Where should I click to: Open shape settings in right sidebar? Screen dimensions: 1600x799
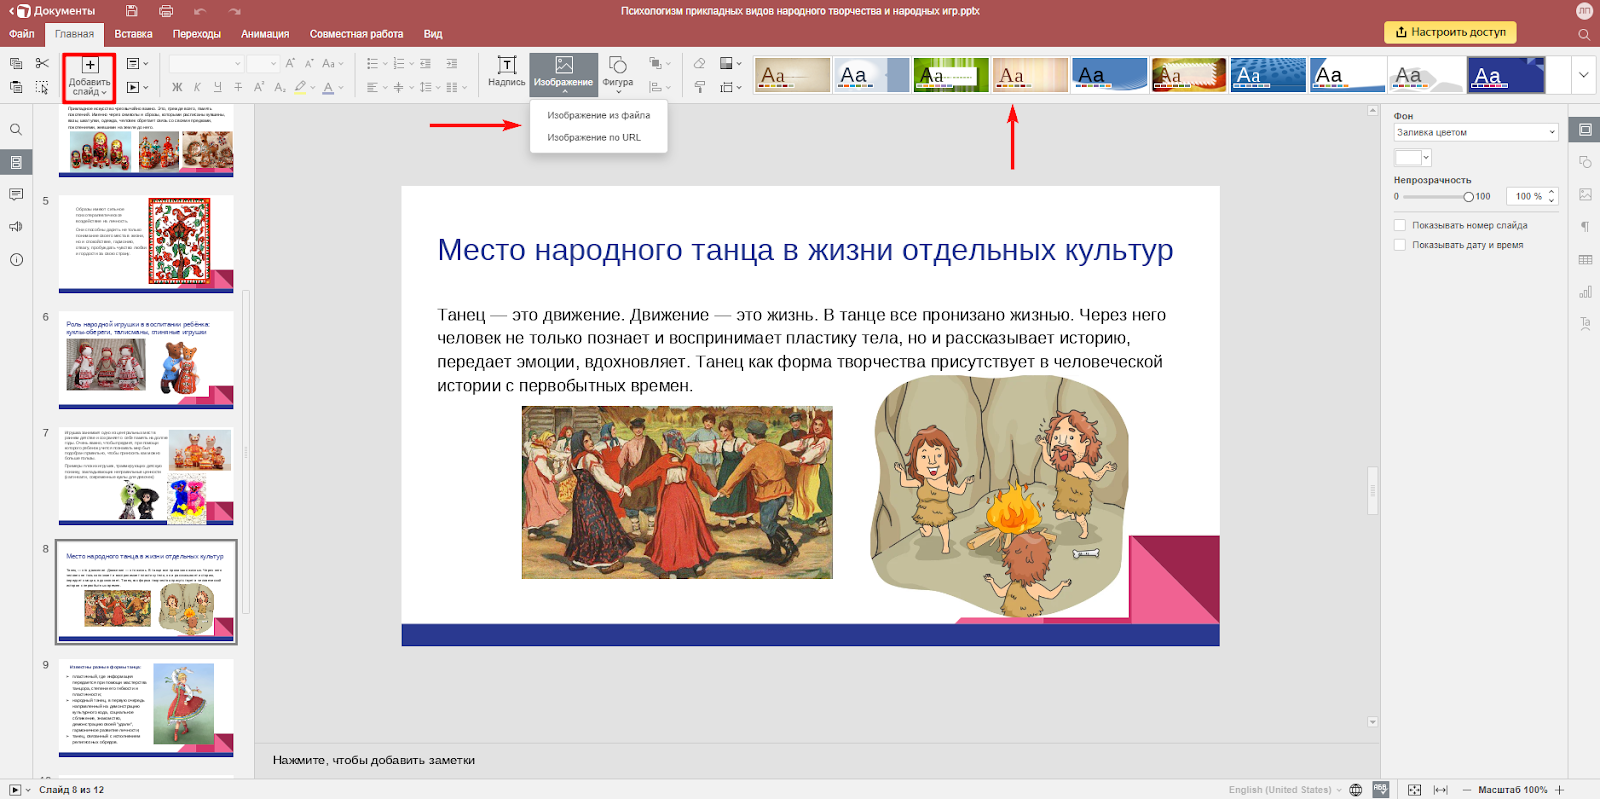[x=1585, y=162]
